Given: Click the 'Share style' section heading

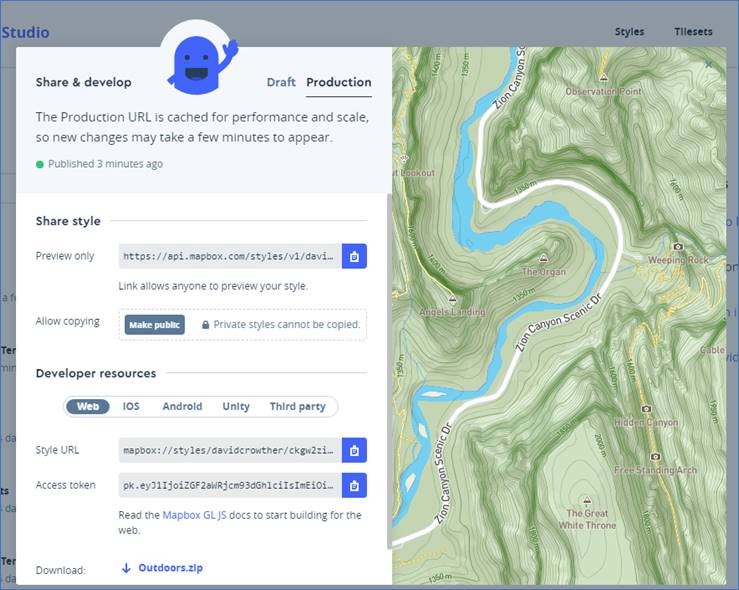Looking at the screenshot, I should pyautogui.click(x=68, y=221).
